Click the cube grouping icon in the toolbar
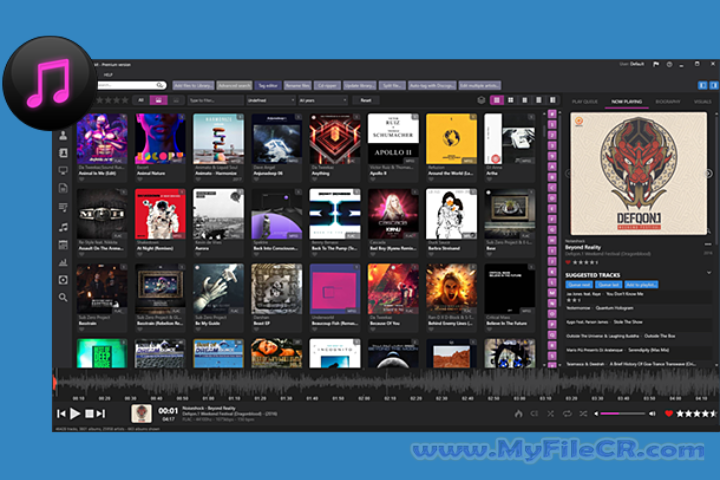Screen dimensions: 720x480 click(x=481, y=100)
